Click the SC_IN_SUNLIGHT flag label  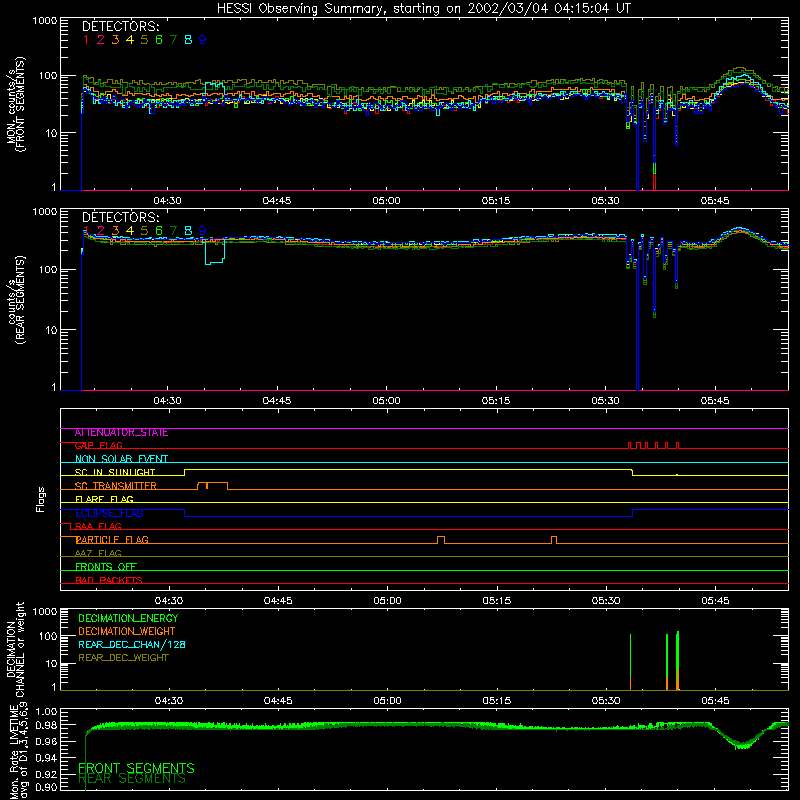click(x=115, y=472)
